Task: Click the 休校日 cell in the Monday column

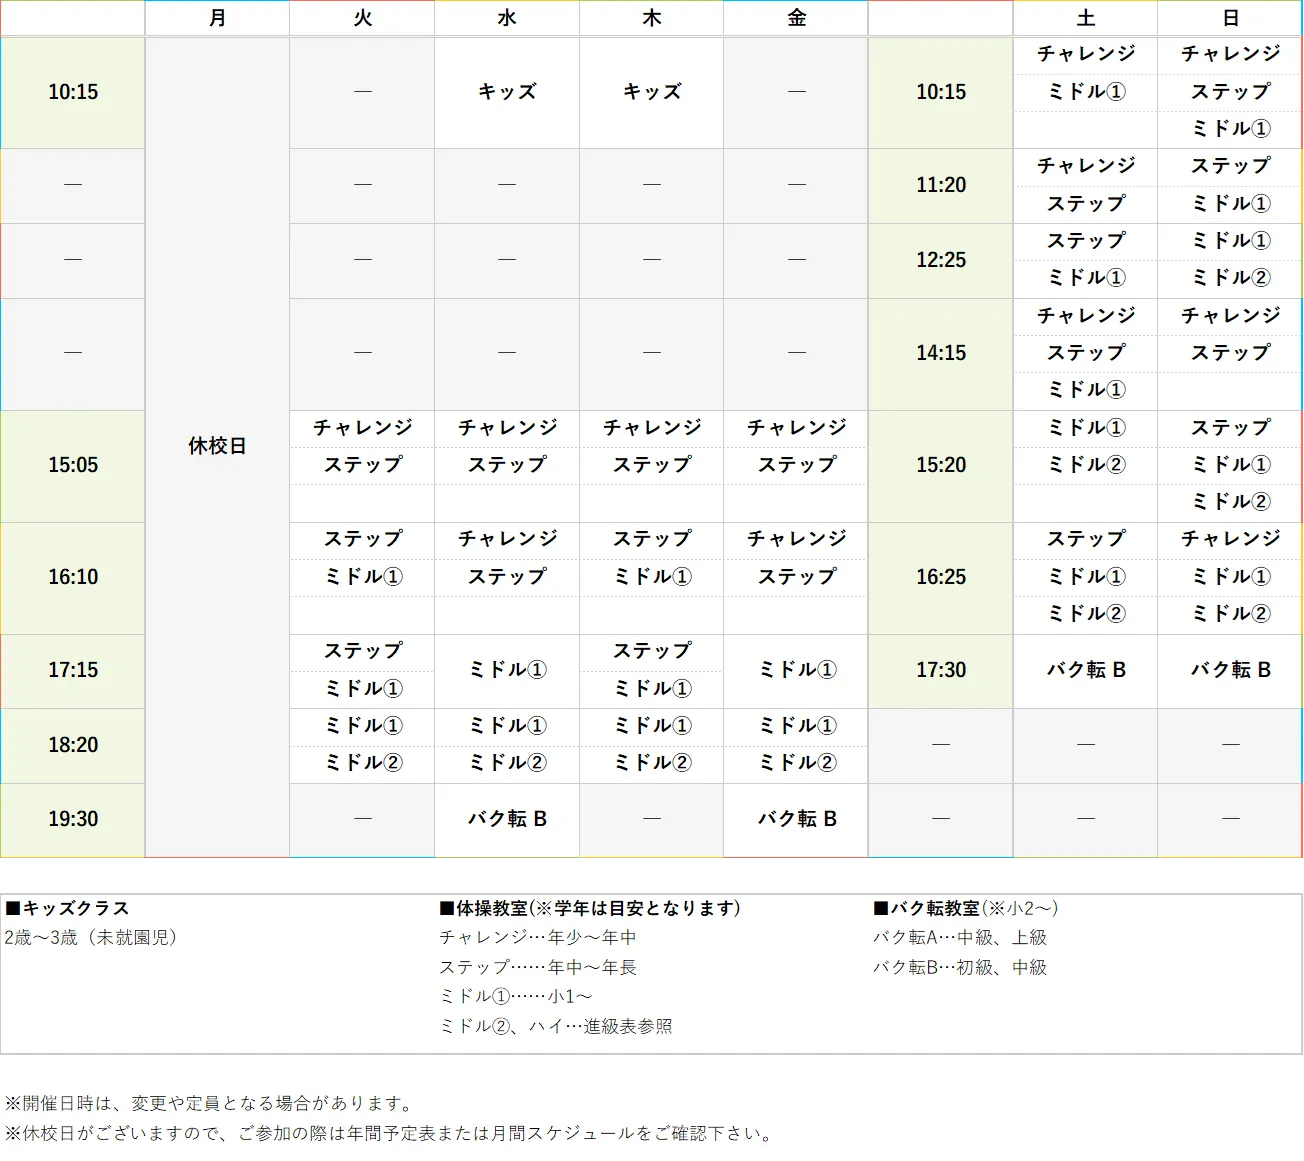Action: click(217, 447)
